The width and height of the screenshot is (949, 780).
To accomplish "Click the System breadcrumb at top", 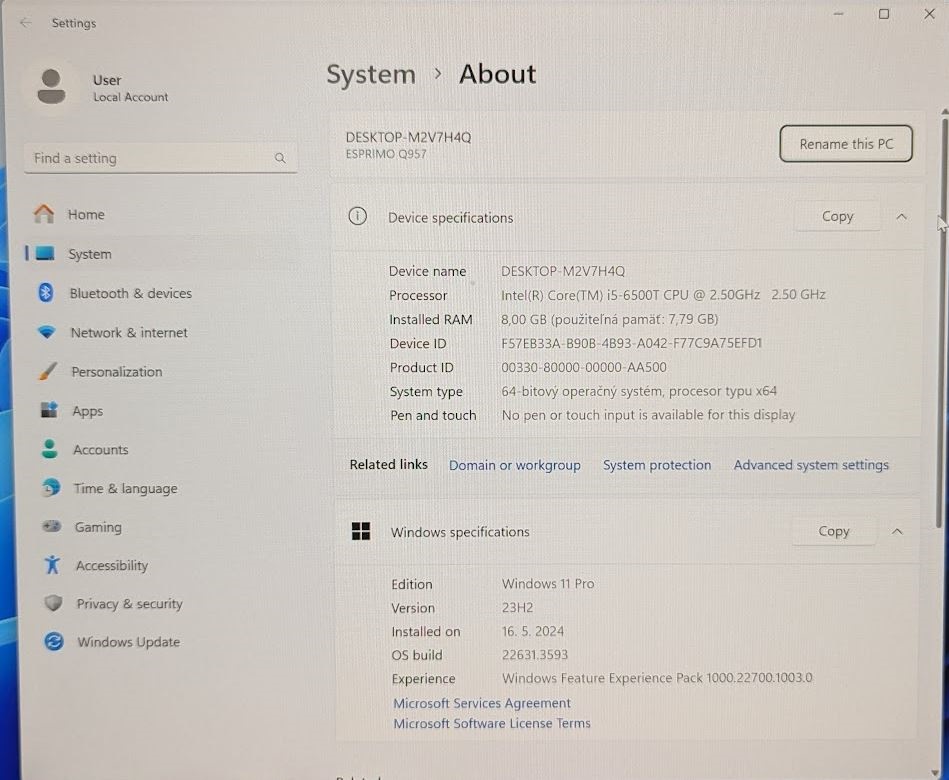I will (x=371, y=74).
